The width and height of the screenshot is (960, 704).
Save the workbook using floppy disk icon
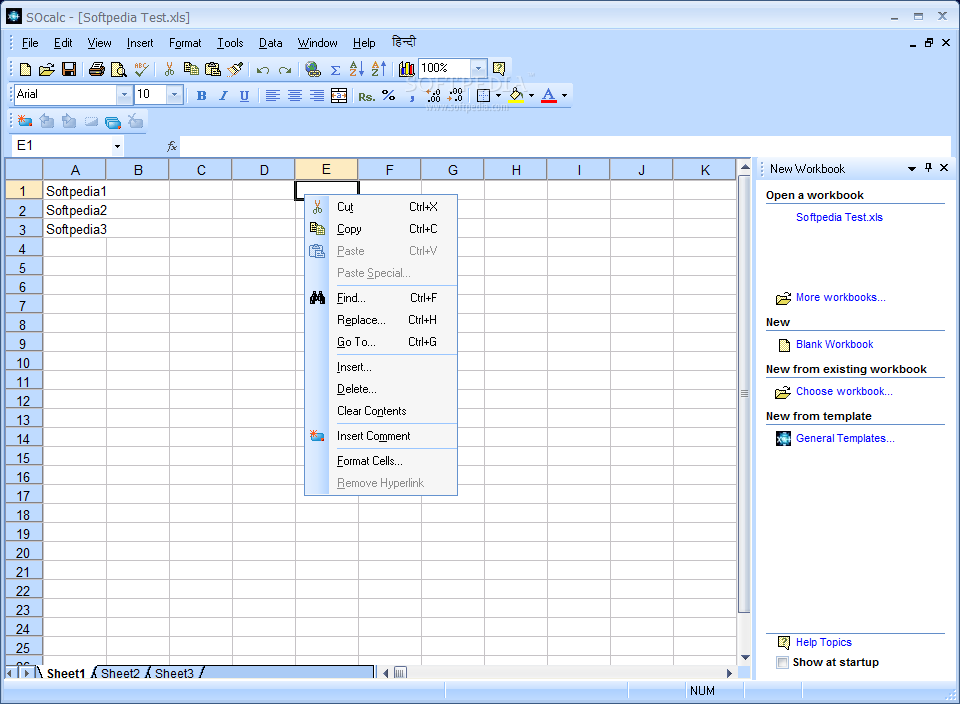point(69,69)
